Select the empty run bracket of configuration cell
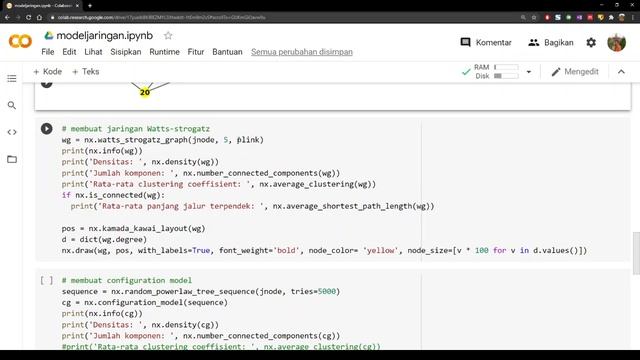 coord(47,280)
